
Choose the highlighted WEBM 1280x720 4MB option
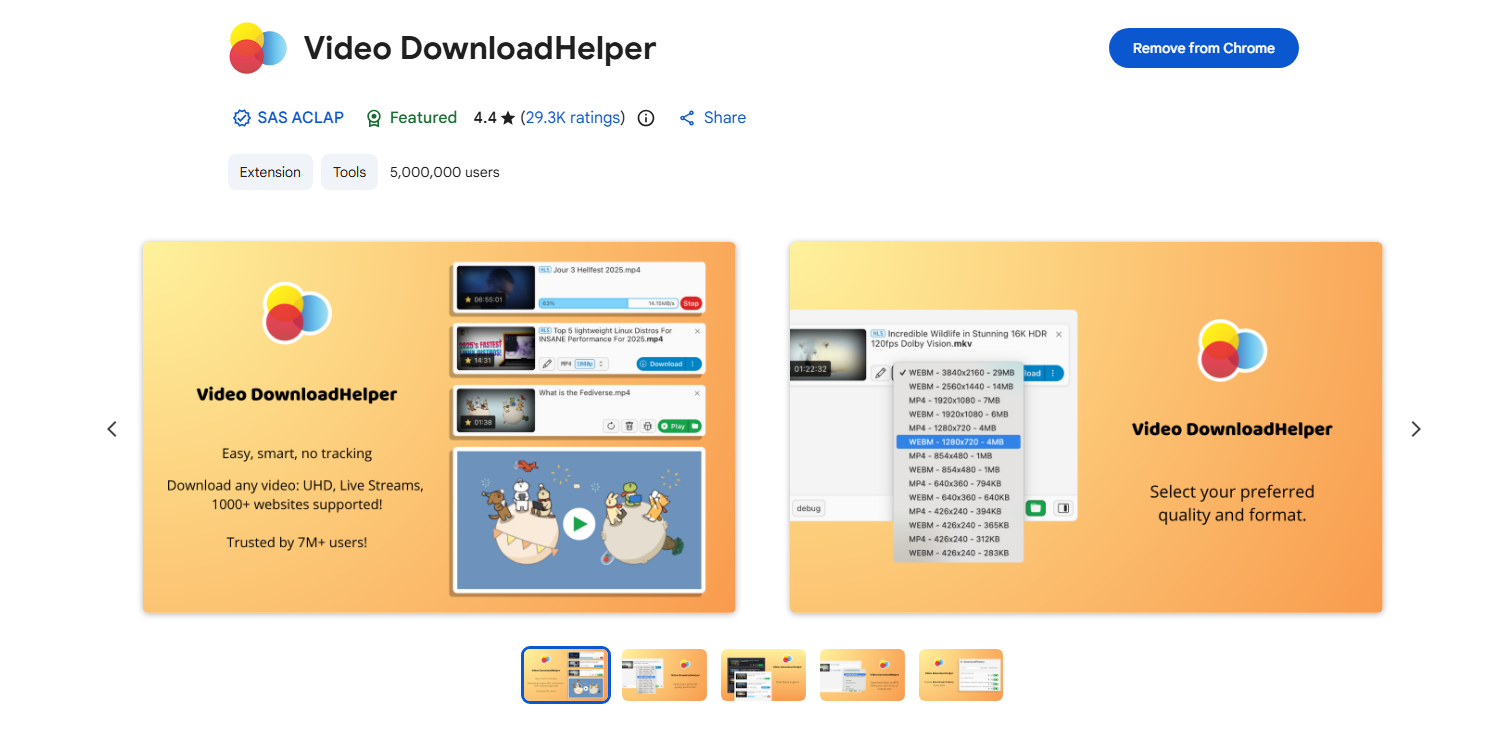point(957,441)
